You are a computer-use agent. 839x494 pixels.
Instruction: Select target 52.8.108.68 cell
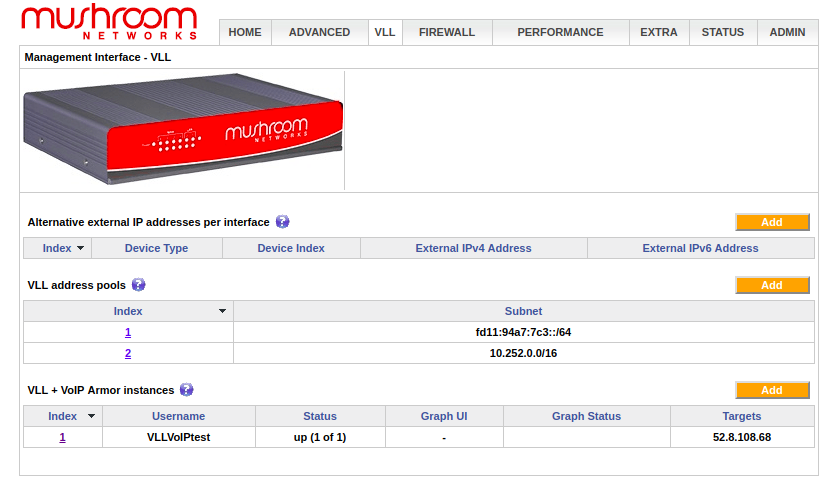tap(742, 437)
